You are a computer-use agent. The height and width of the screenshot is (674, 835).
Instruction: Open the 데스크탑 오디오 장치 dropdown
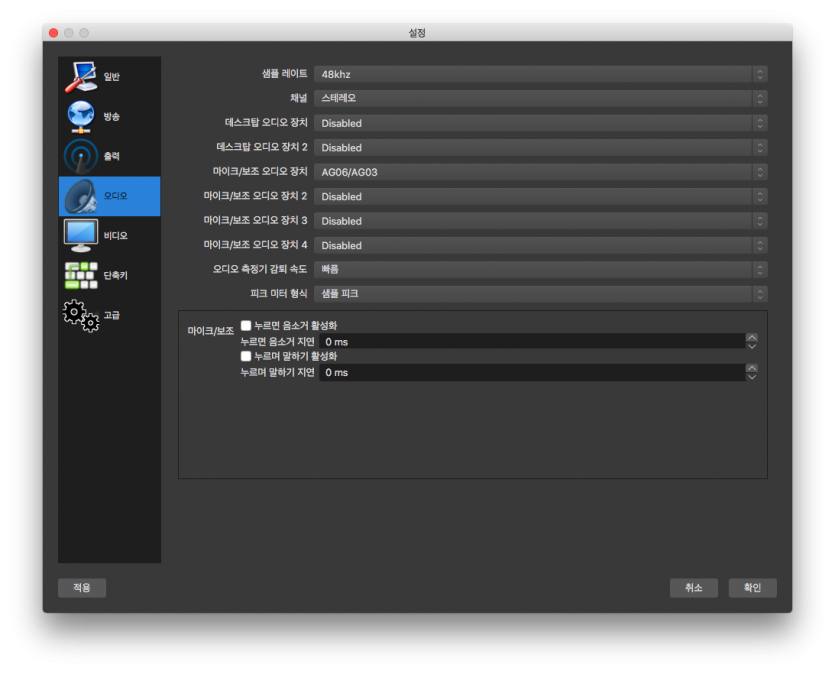point(541,123)
